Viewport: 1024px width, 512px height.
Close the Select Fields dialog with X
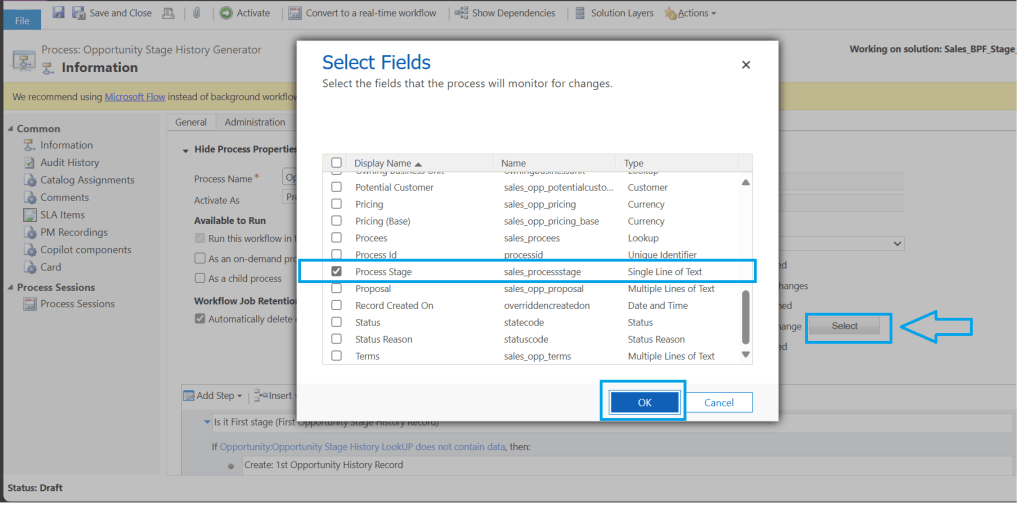point(745,65)
